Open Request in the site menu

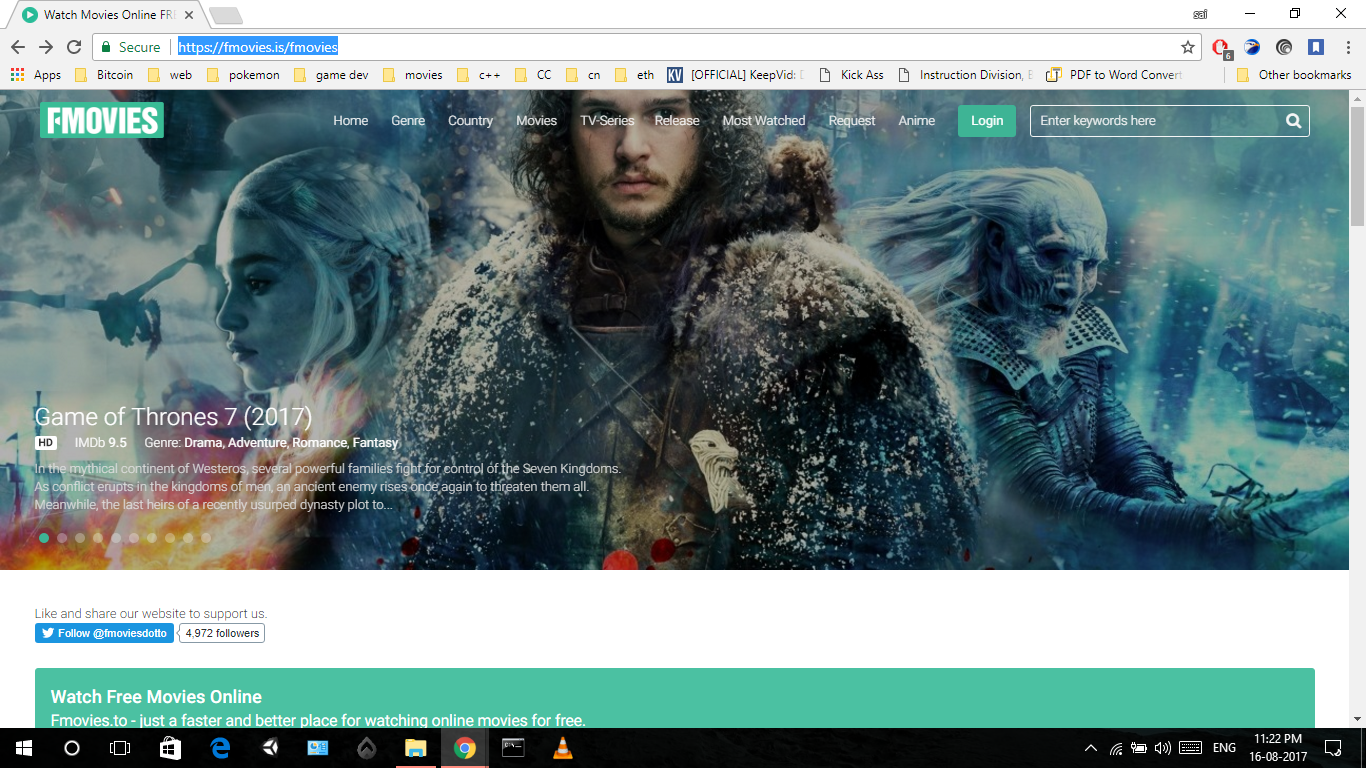852,121
